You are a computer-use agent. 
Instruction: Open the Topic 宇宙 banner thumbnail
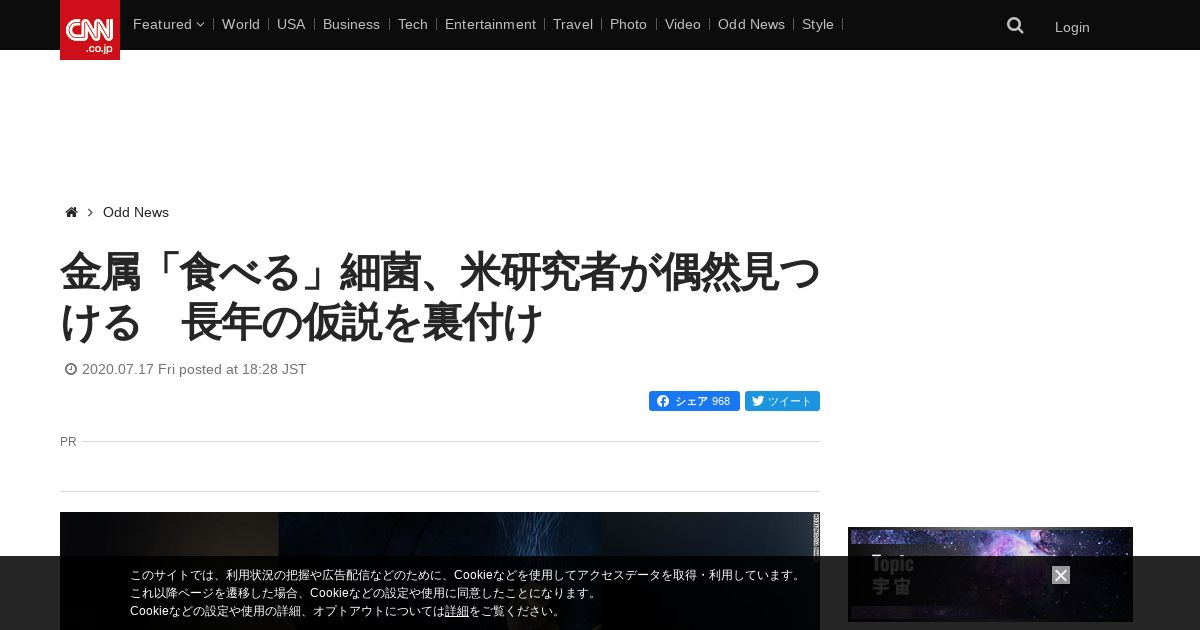(x=990, y=574)
